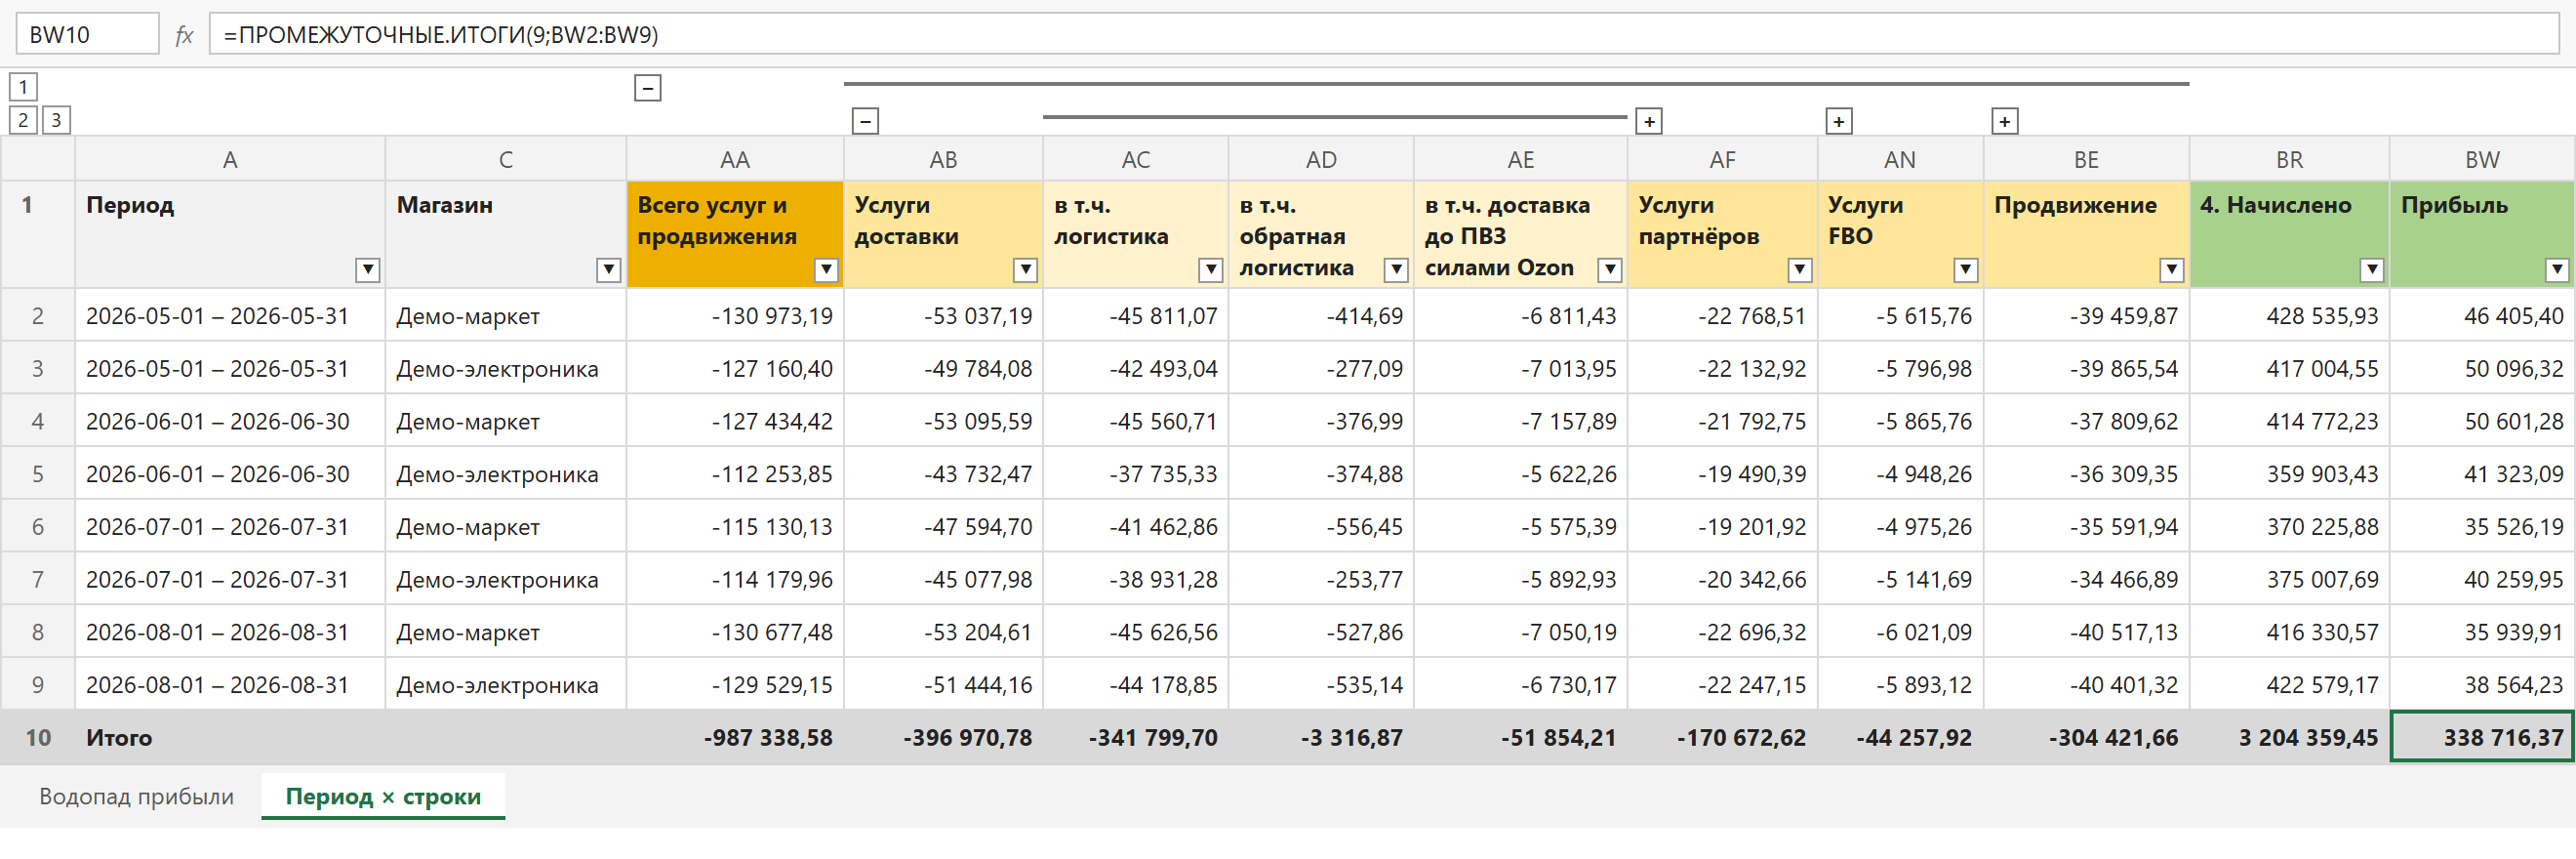The width and height of the screenshot is (2576, 859).
Task: Open filter dropdown for Продвижение column
Action: click(2172, 269)
